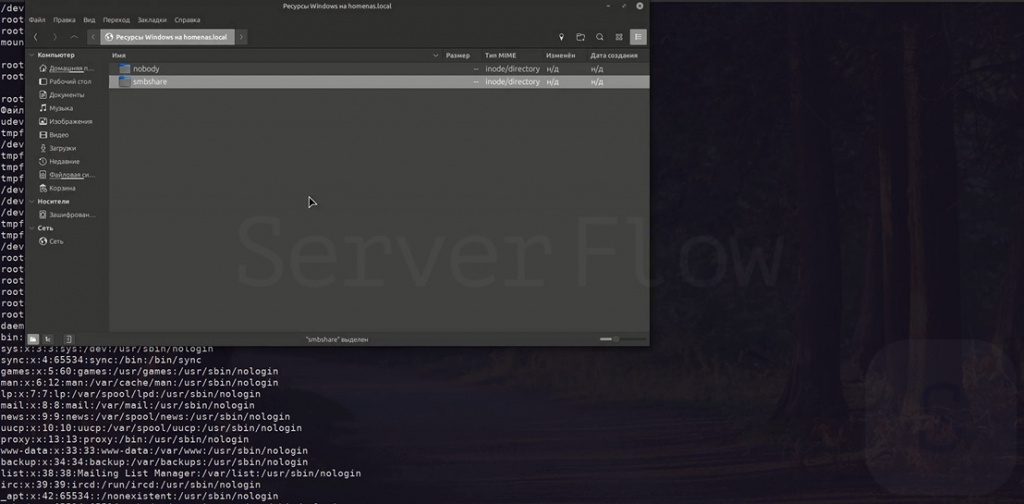Toggle location entry pin icon
Image resolution: width=1024 pixels, height=504 pixels.
561,37
